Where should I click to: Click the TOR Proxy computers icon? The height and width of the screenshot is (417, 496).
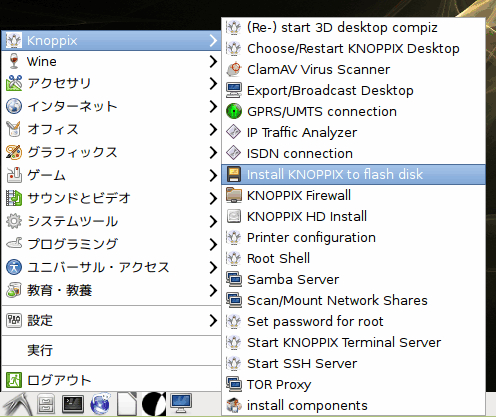[234, 384]
